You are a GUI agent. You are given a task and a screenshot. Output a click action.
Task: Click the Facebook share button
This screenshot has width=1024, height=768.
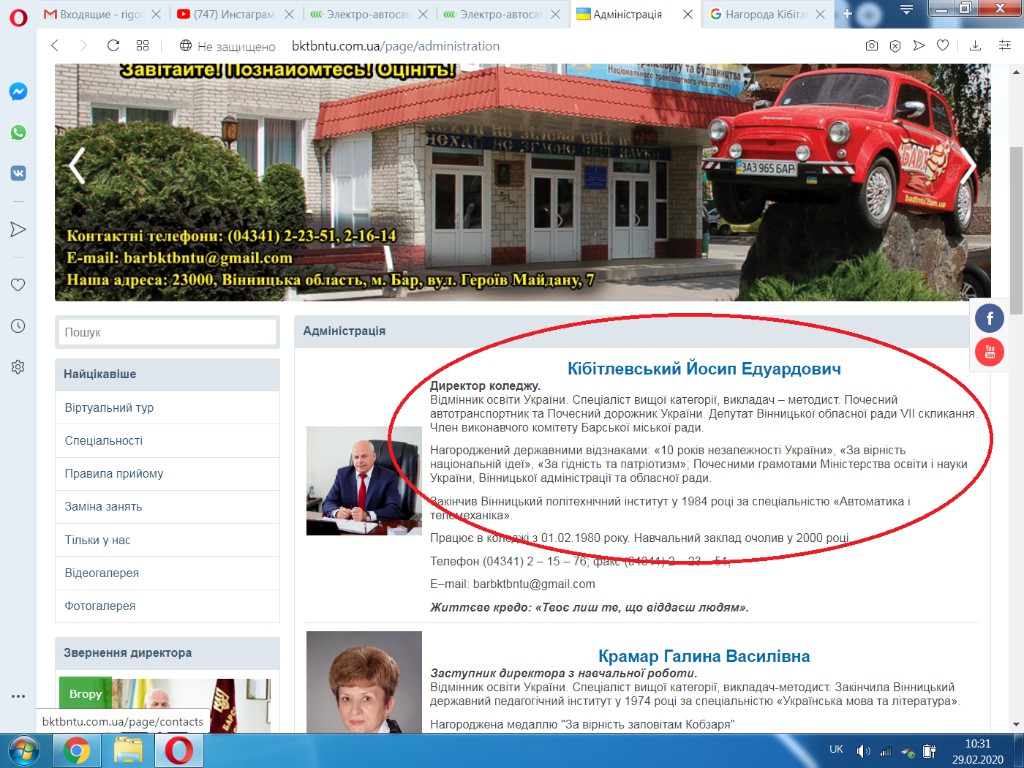989,318
